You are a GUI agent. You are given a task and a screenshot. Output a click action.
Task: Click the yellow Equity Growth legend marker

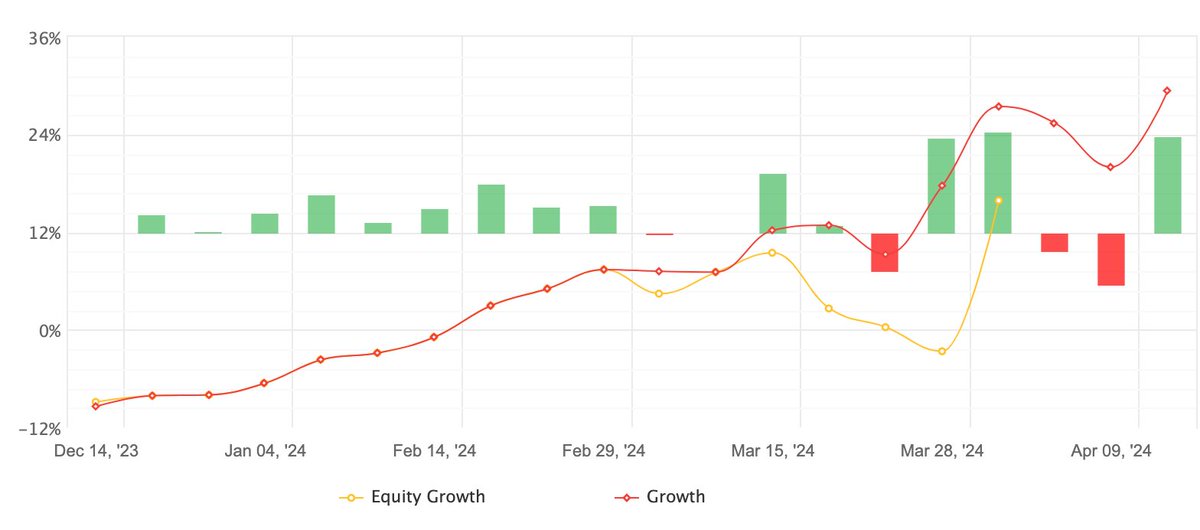coord(351,497)
